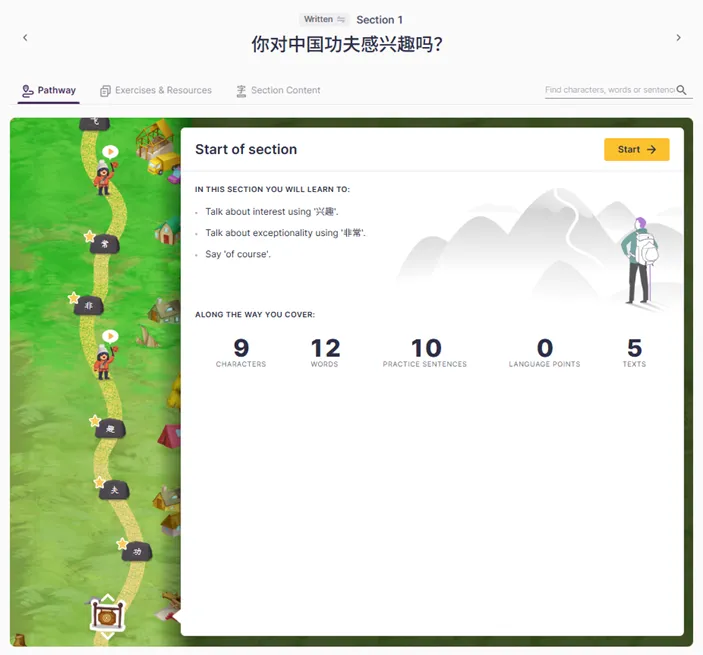The height and width of the screenshot is (655, 703).
Task: Click the Start of section heading
Action: (x=246, y=149)
